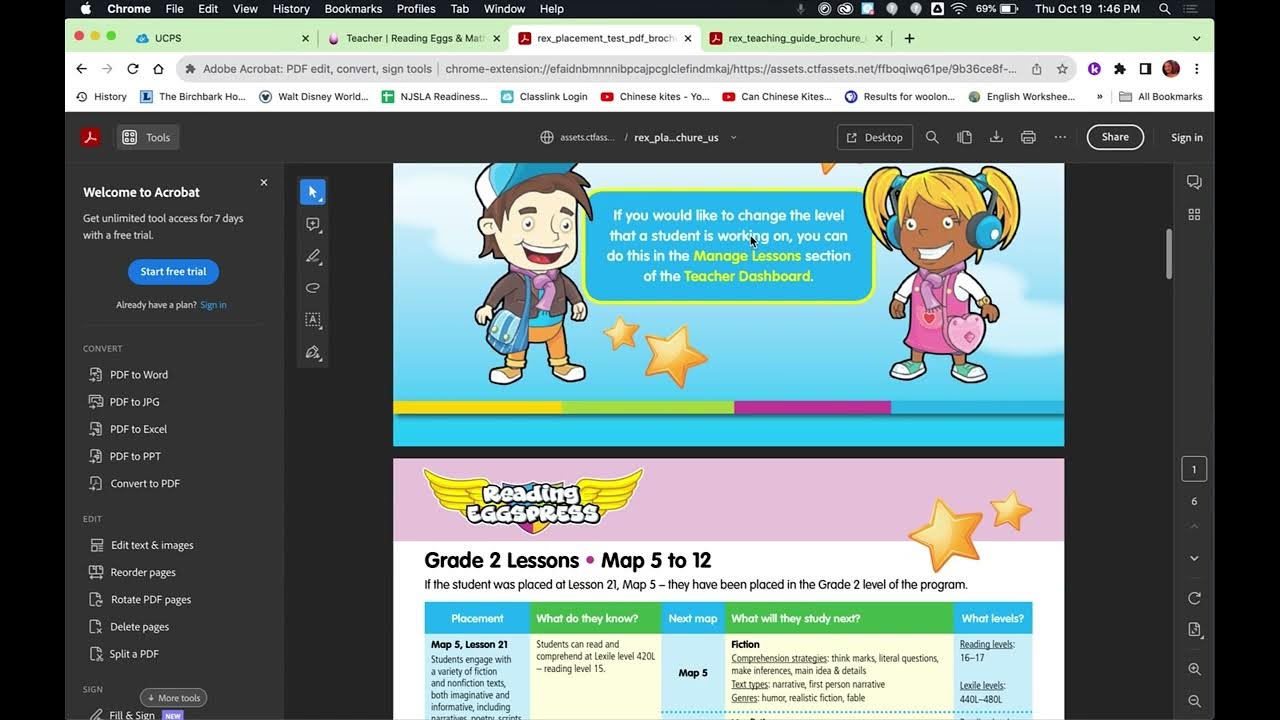
Task: Click Sign in at top right
Action: tap(1187, 137)
